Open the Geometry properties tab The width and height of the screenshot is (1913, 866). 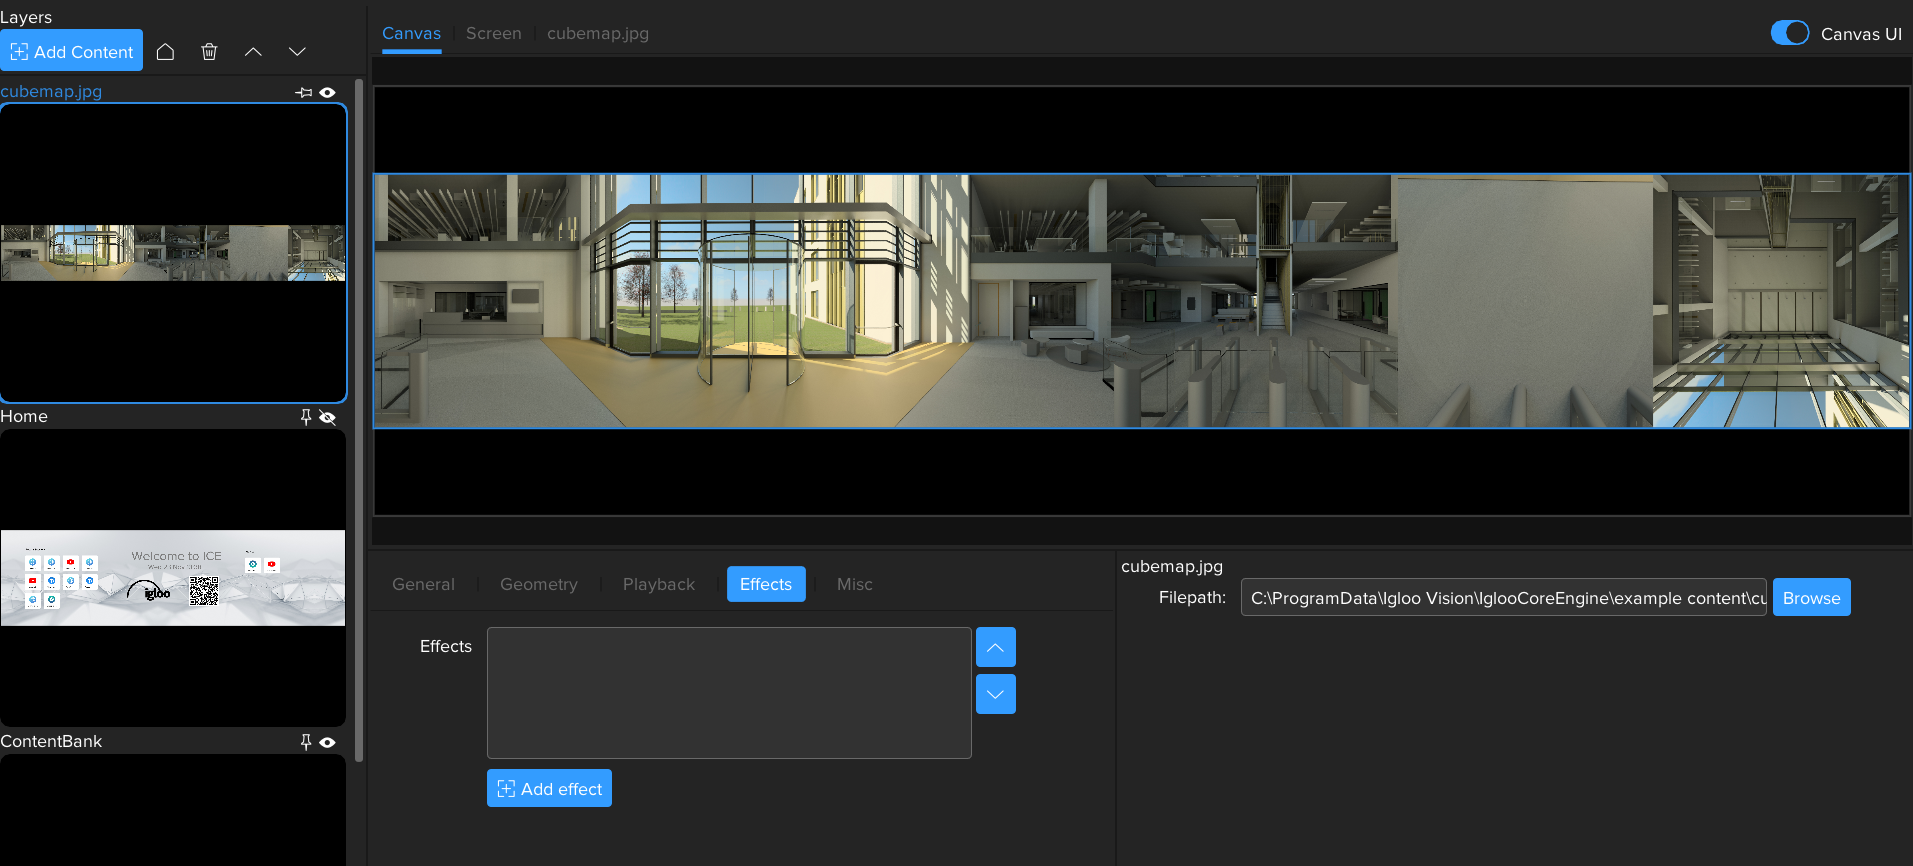(x=538, y=584)
